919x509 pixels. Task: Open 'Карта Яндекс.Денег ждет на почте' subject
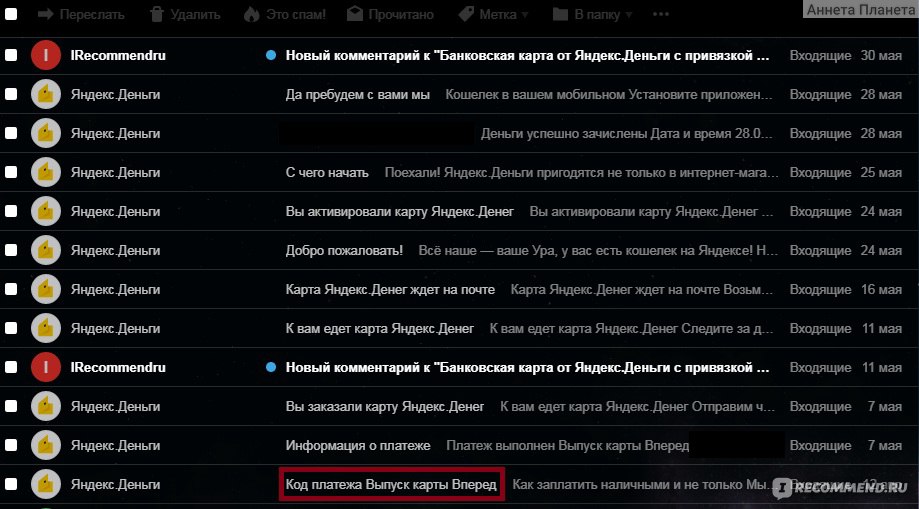coord(390,290)
